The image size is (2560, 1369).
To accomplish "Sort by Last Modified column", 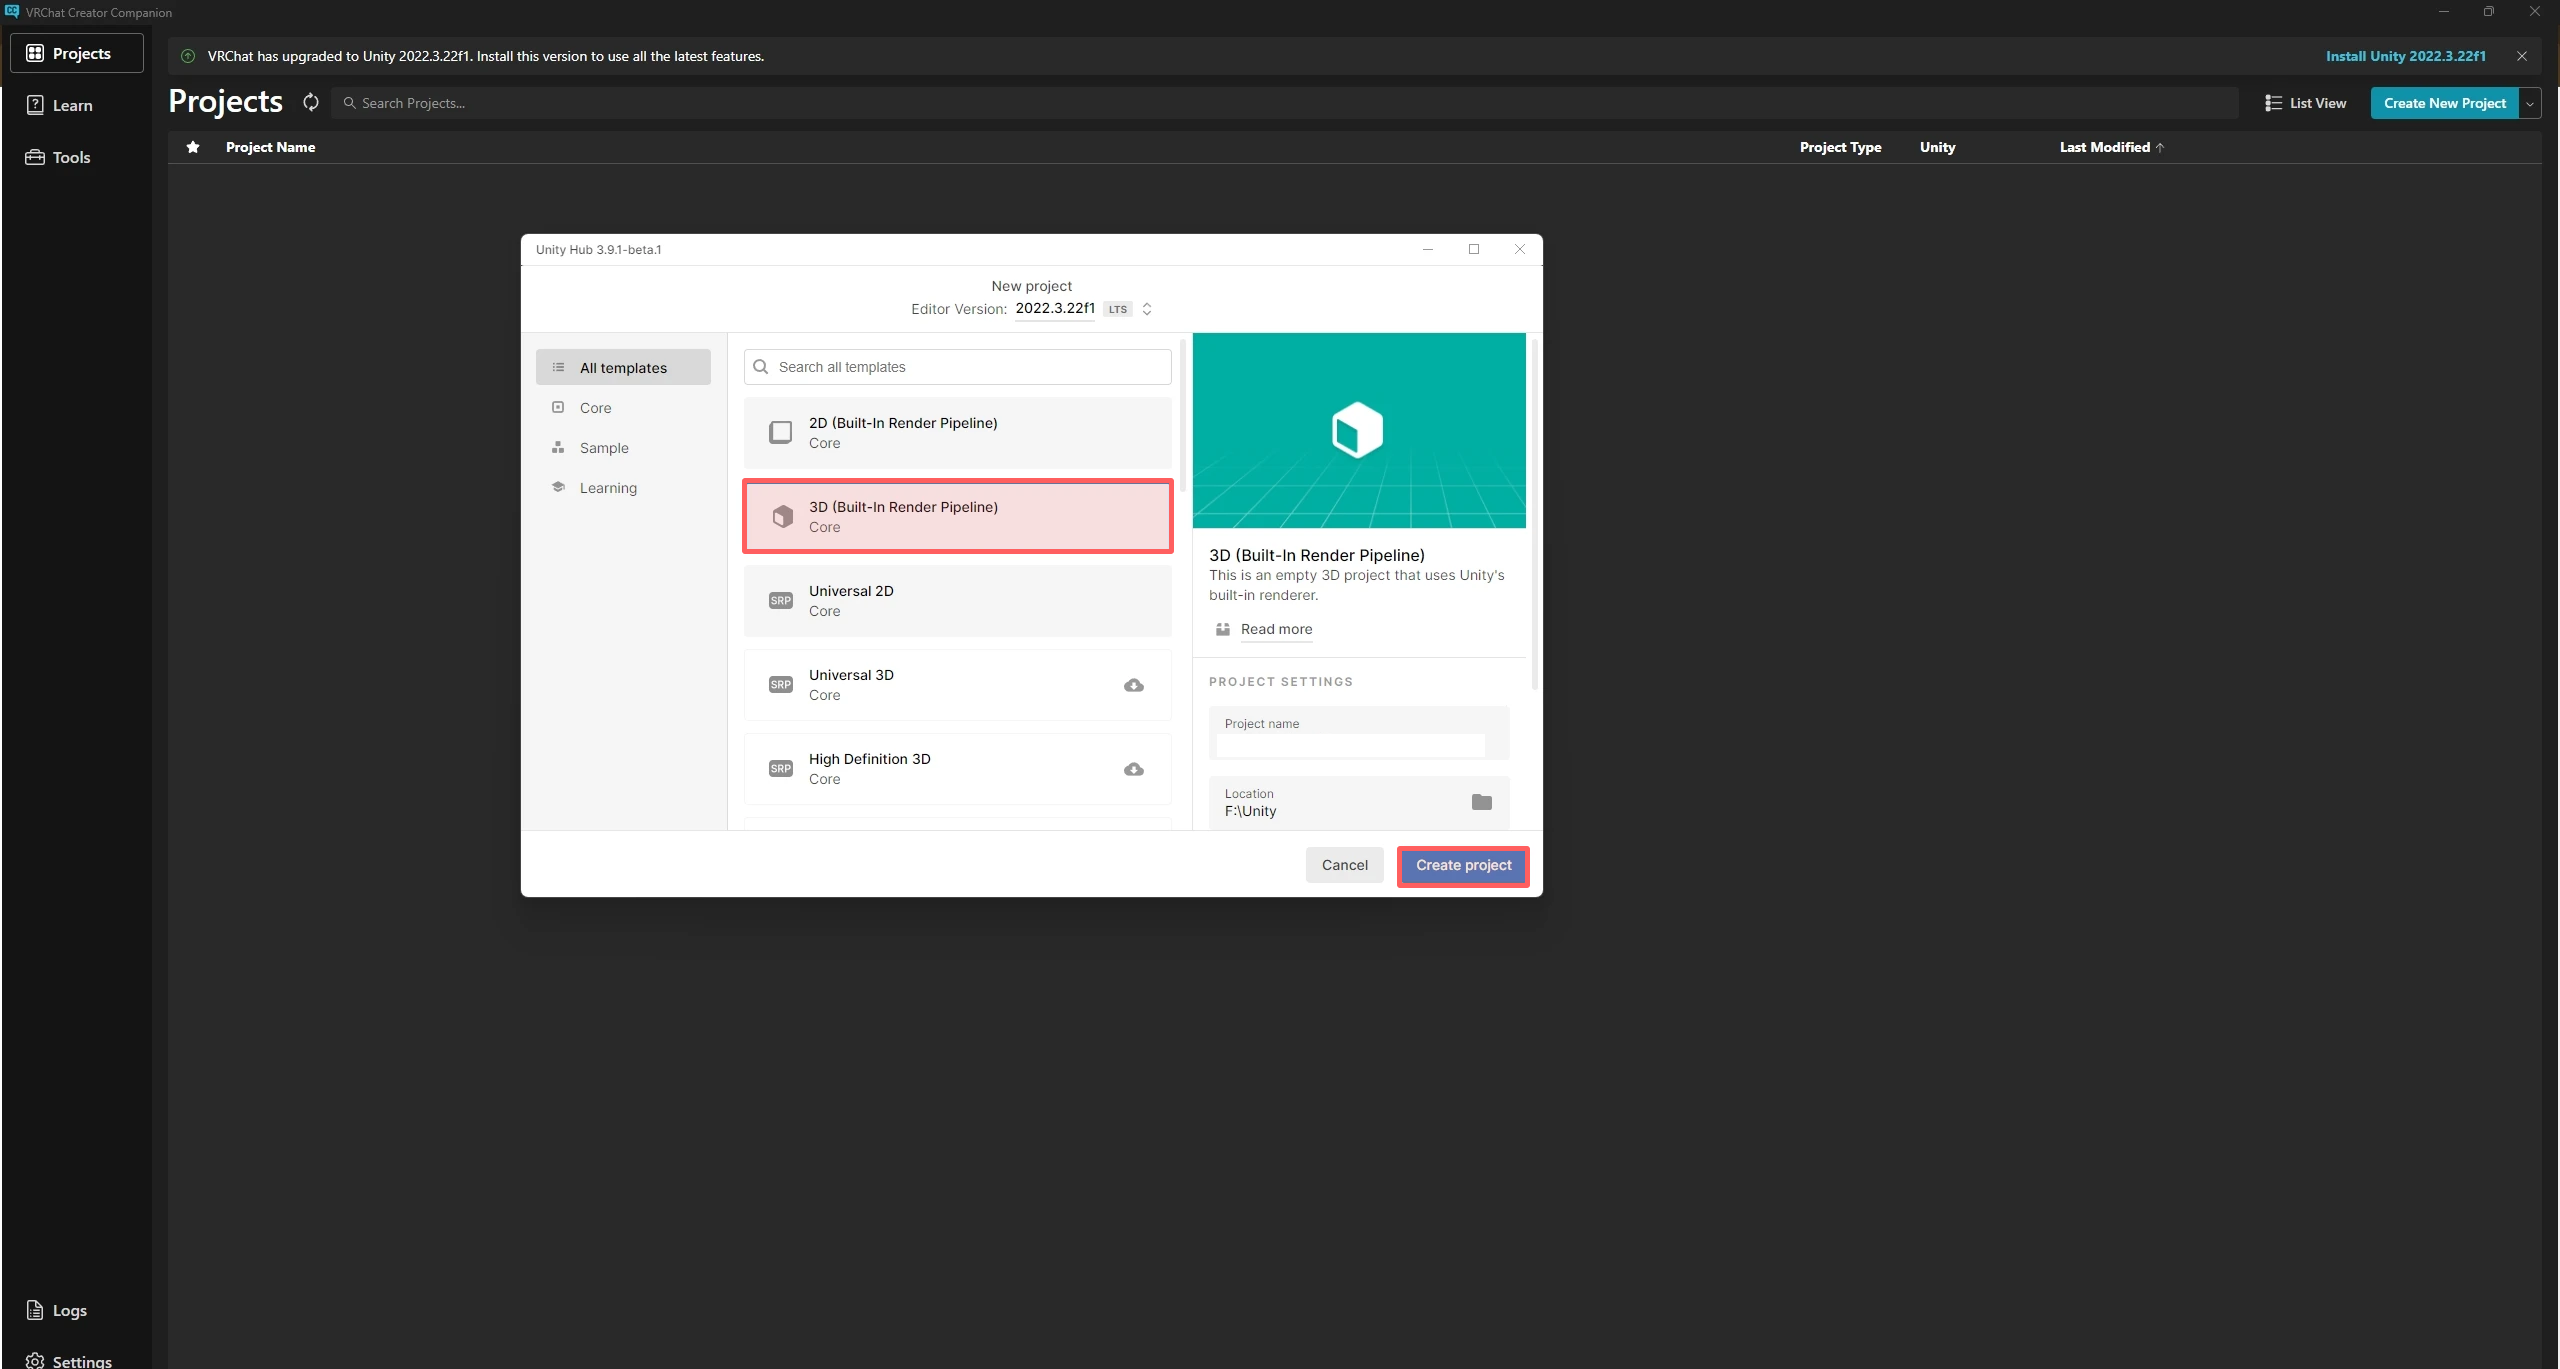I will pyautogui.click(x=2111, y=147).
